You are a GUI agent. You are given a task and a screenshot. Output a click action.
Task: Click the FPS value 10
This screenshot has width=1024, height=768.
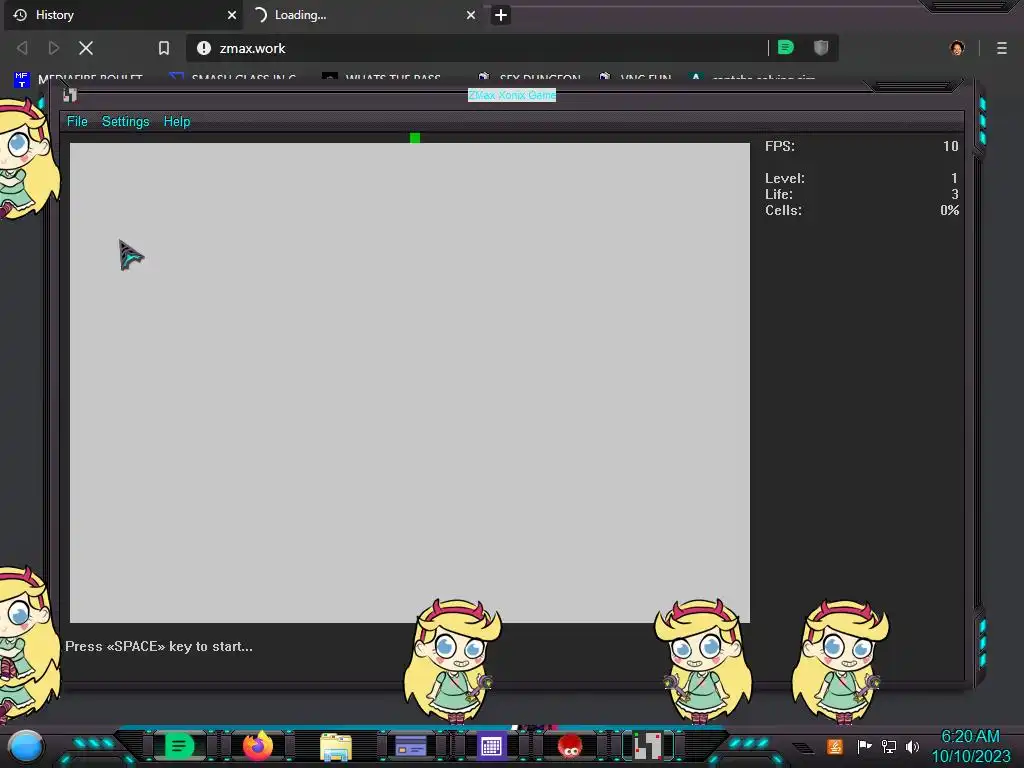(951, 146)
